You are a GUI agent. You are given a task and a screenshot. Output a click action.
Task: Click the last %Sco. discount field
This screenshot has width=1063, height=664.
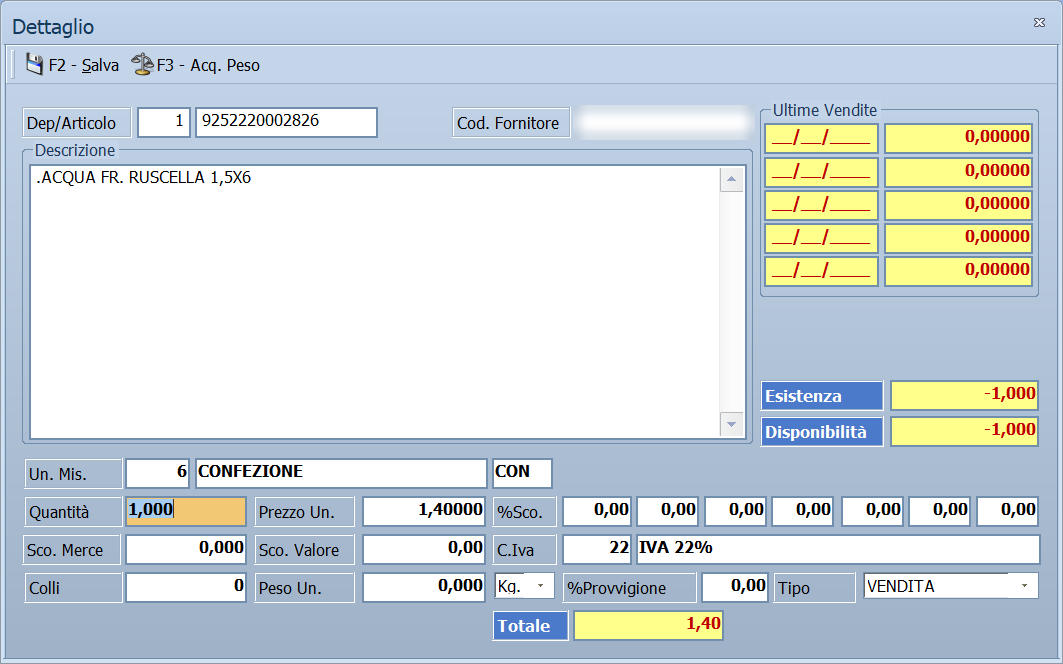pyautogui.click(x=1008, y=511)
